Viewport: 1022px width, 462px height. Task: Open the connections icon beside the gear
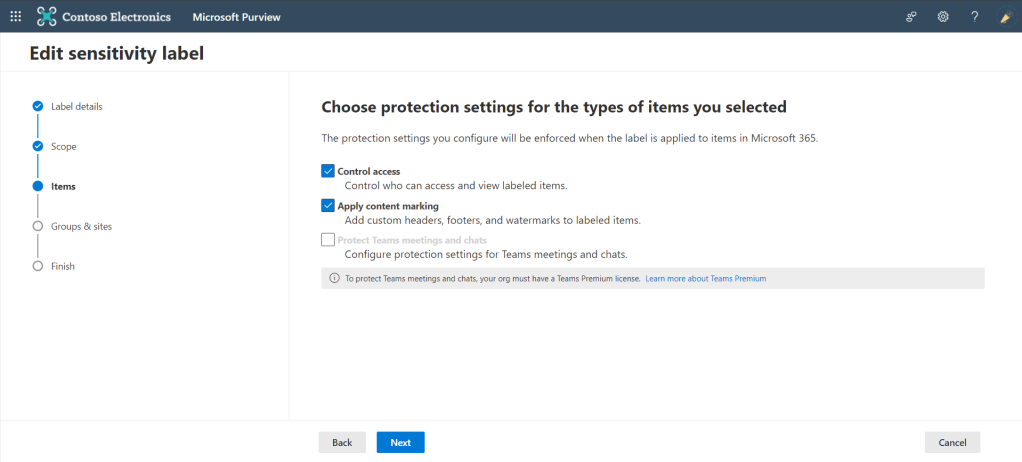[x=911, y=17]
